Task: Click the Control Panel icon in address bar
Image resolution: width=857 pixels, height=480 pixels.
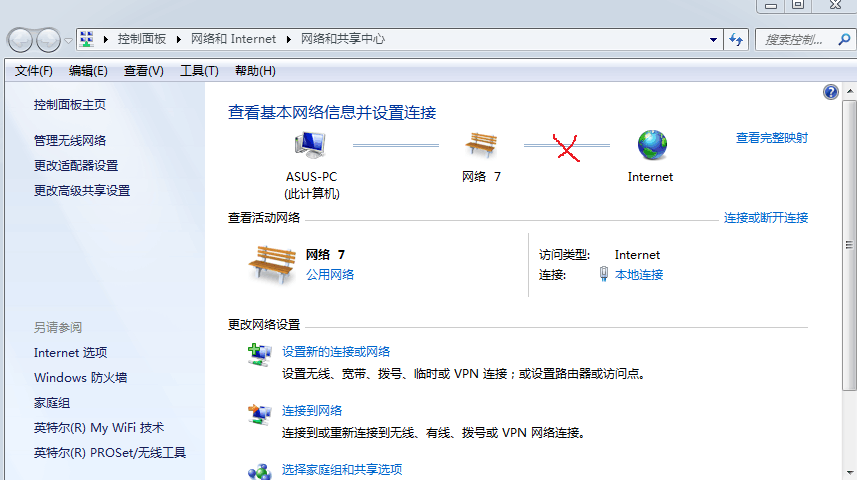Action: [x=86, y=39]
